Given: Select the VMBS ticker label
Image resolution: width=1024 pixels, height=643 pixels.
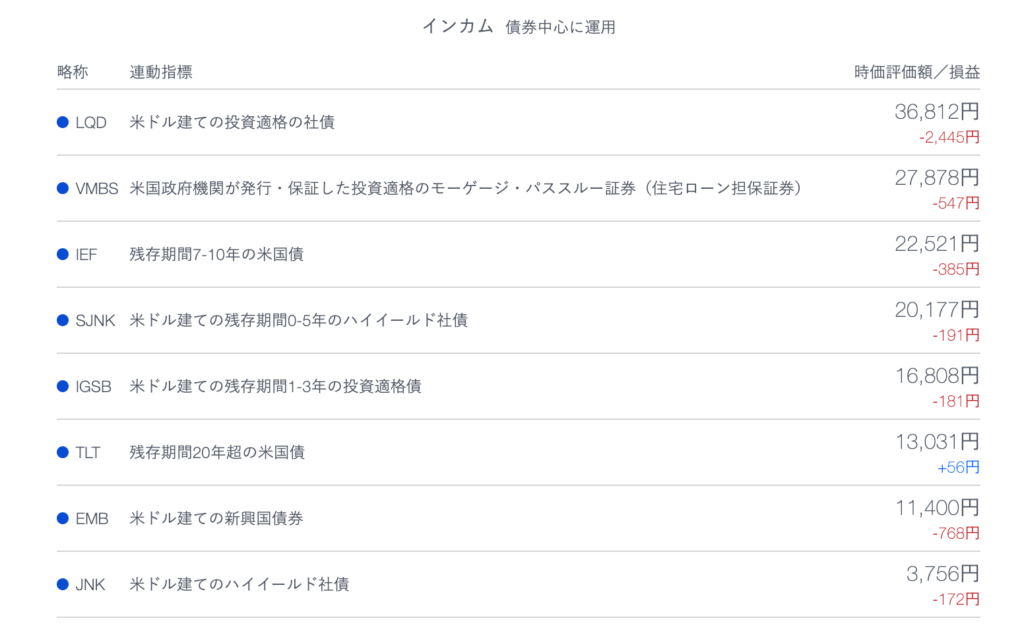Looking at the screenshot, I should pos(97,189).
